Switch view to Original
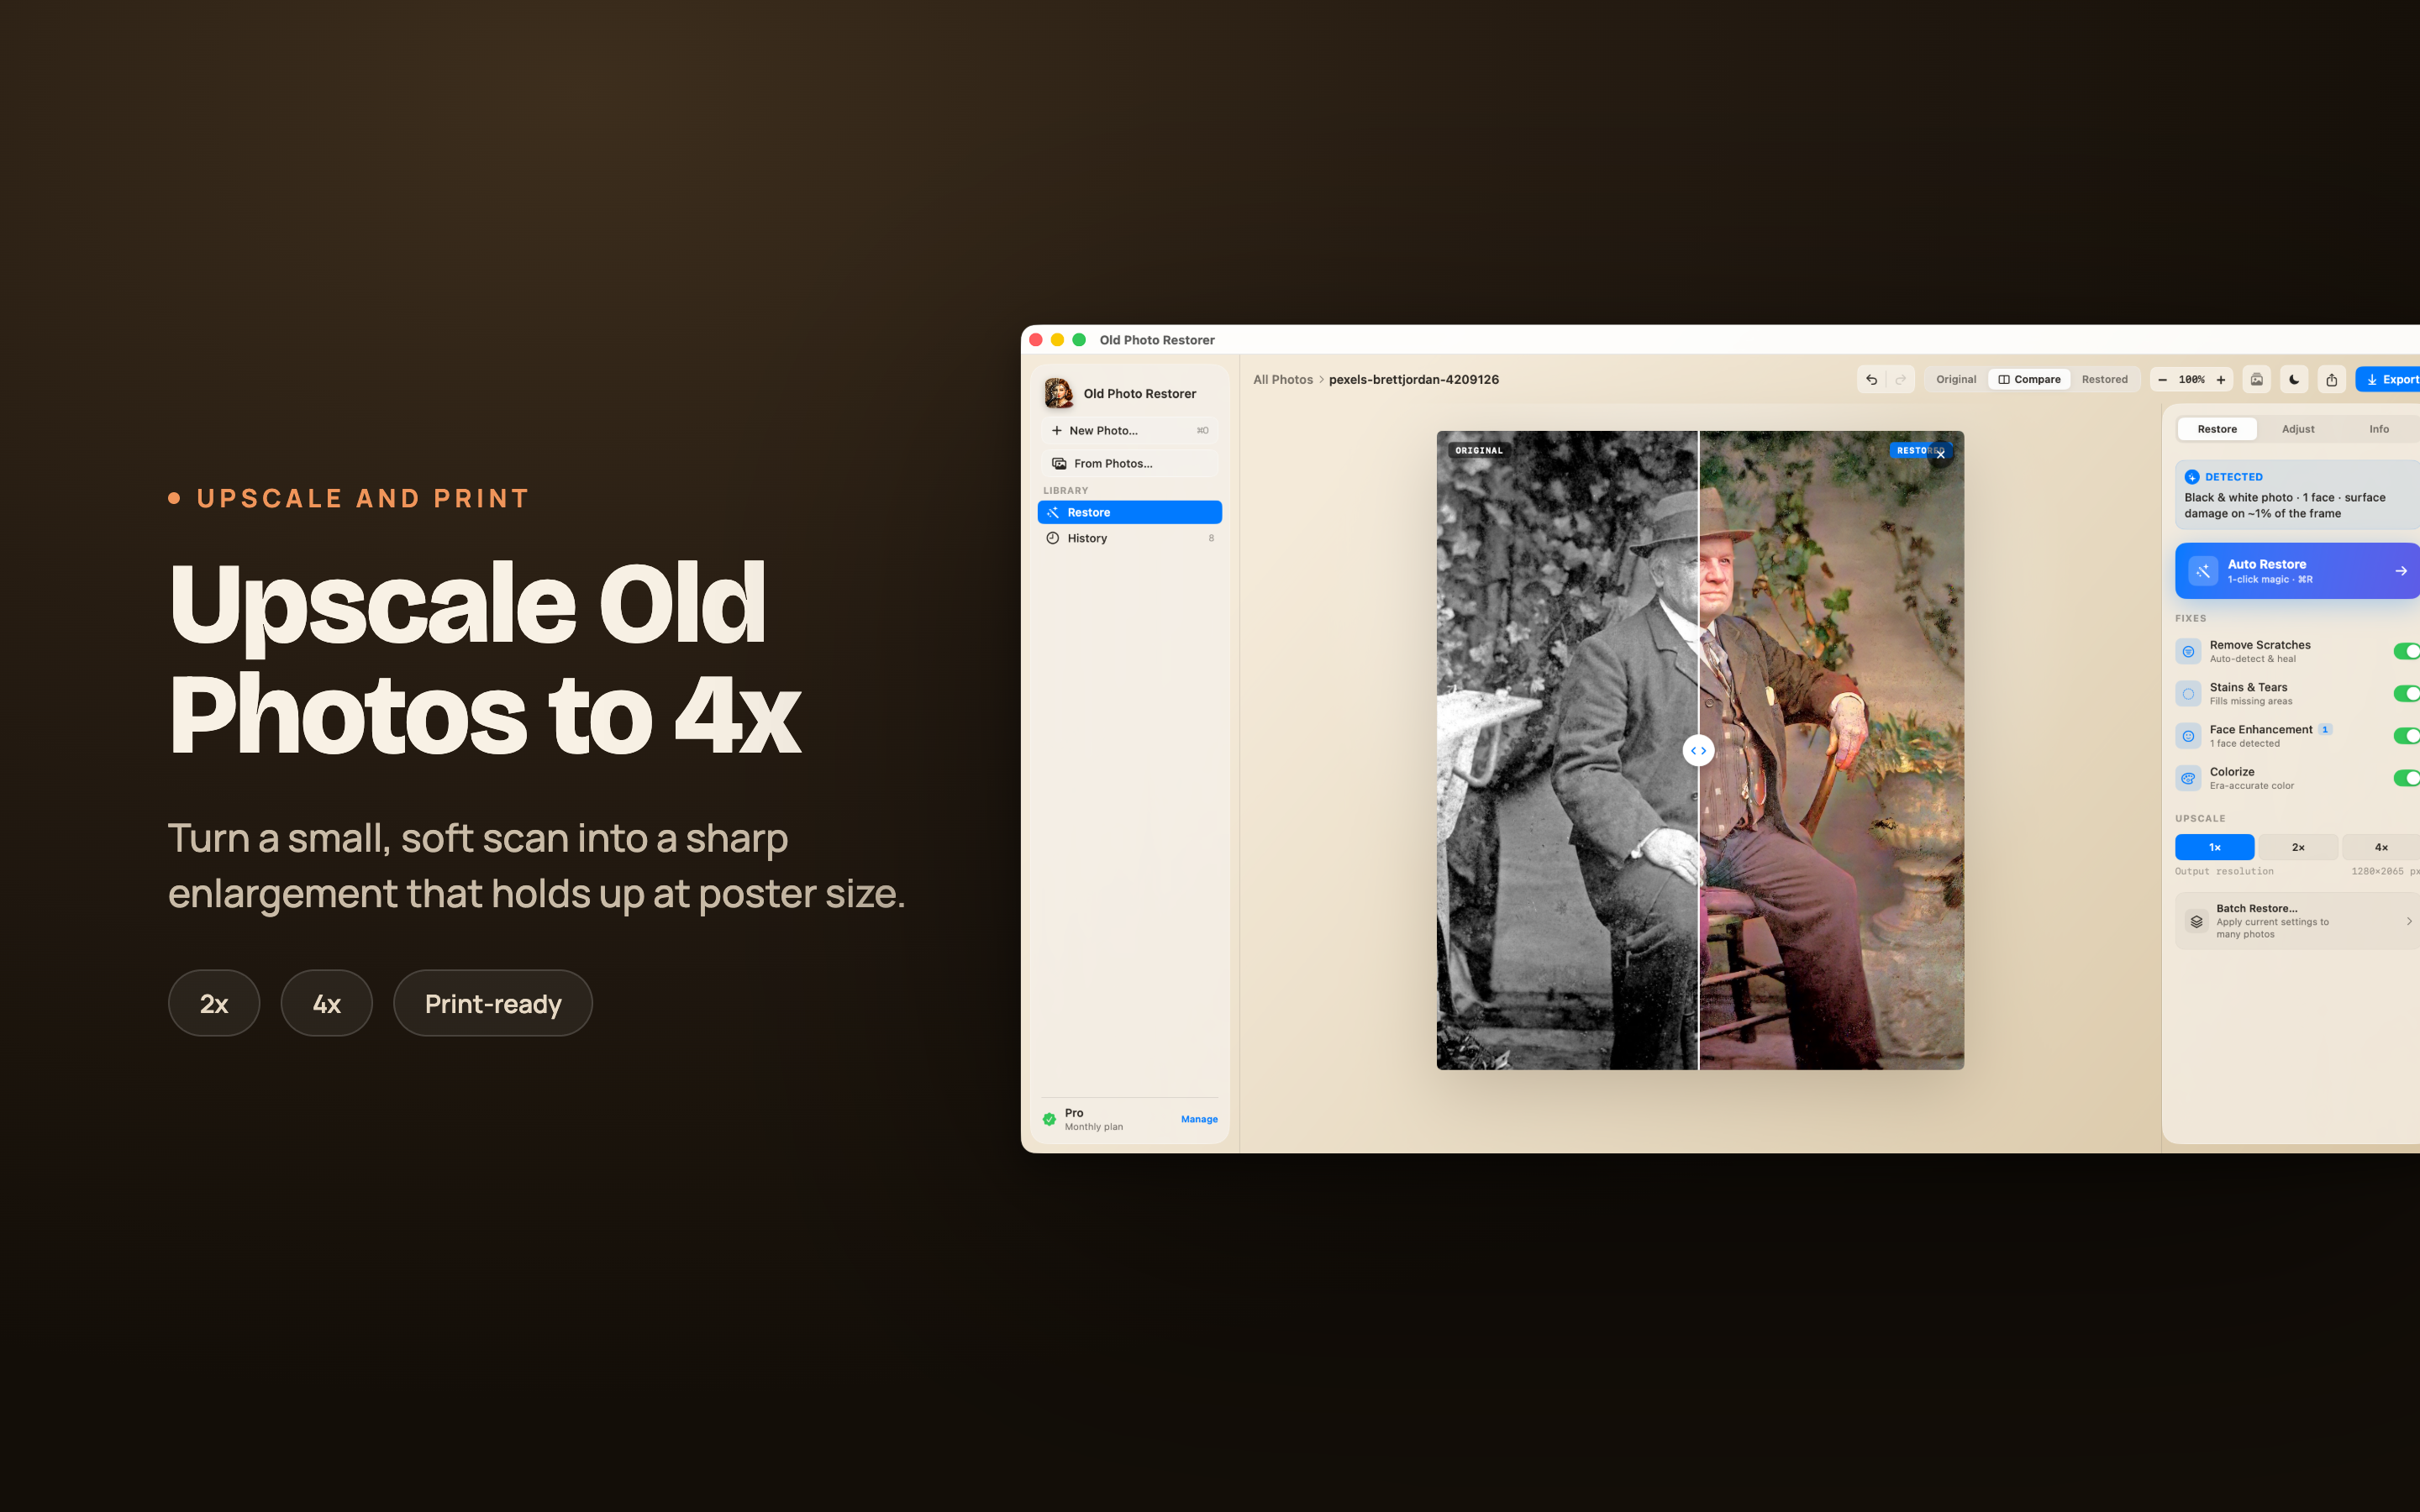The height and width of the screenshot is (1512, 2420). tap(1956, 380)
